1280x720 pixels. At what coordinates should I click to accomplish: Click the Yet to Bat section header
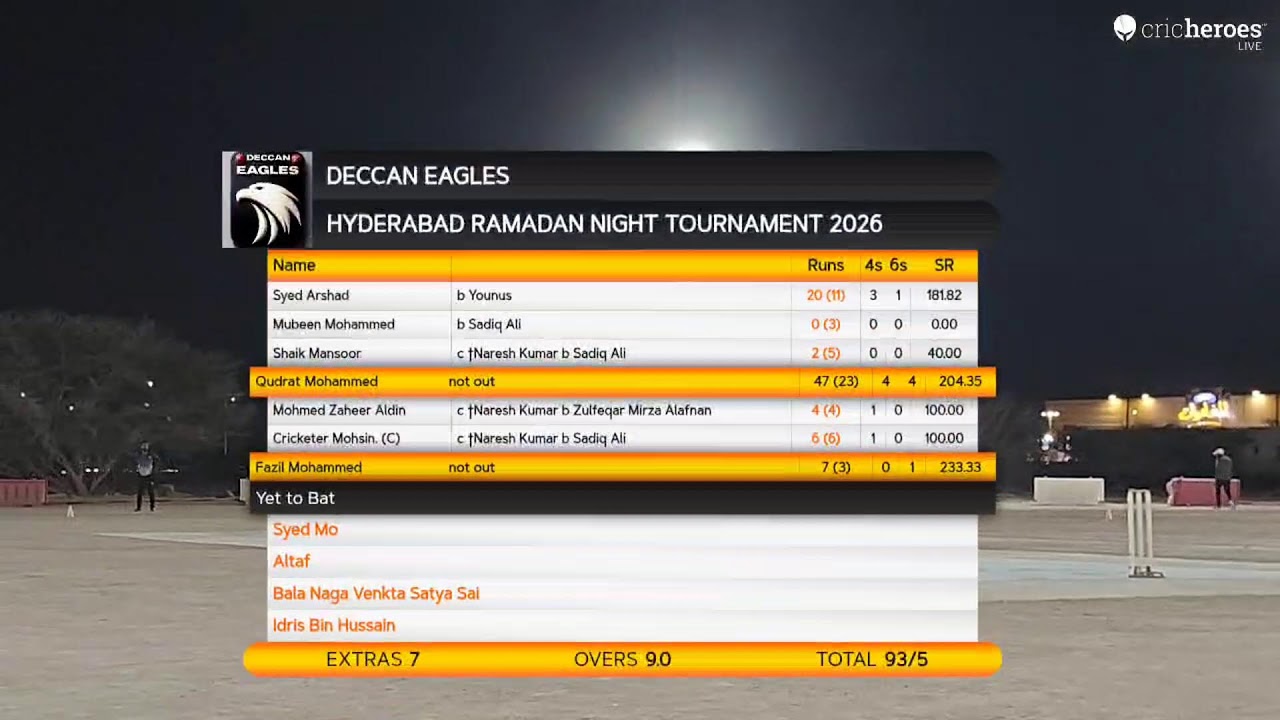(x=295, y=498)
